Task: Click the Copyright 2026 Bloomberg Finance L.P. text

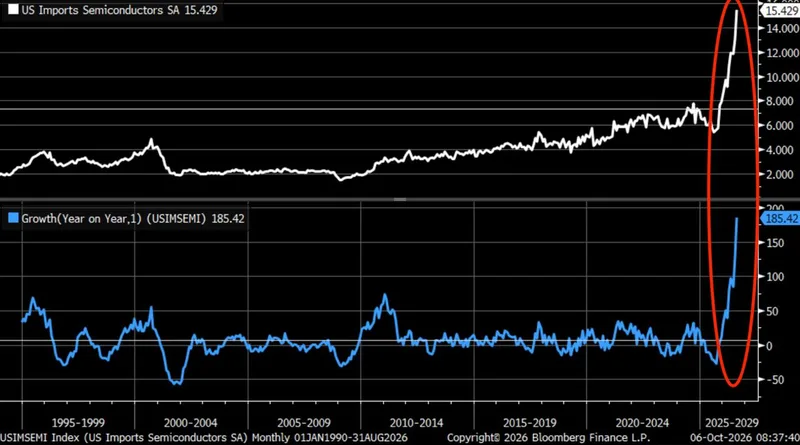Action: pos(548,438)
